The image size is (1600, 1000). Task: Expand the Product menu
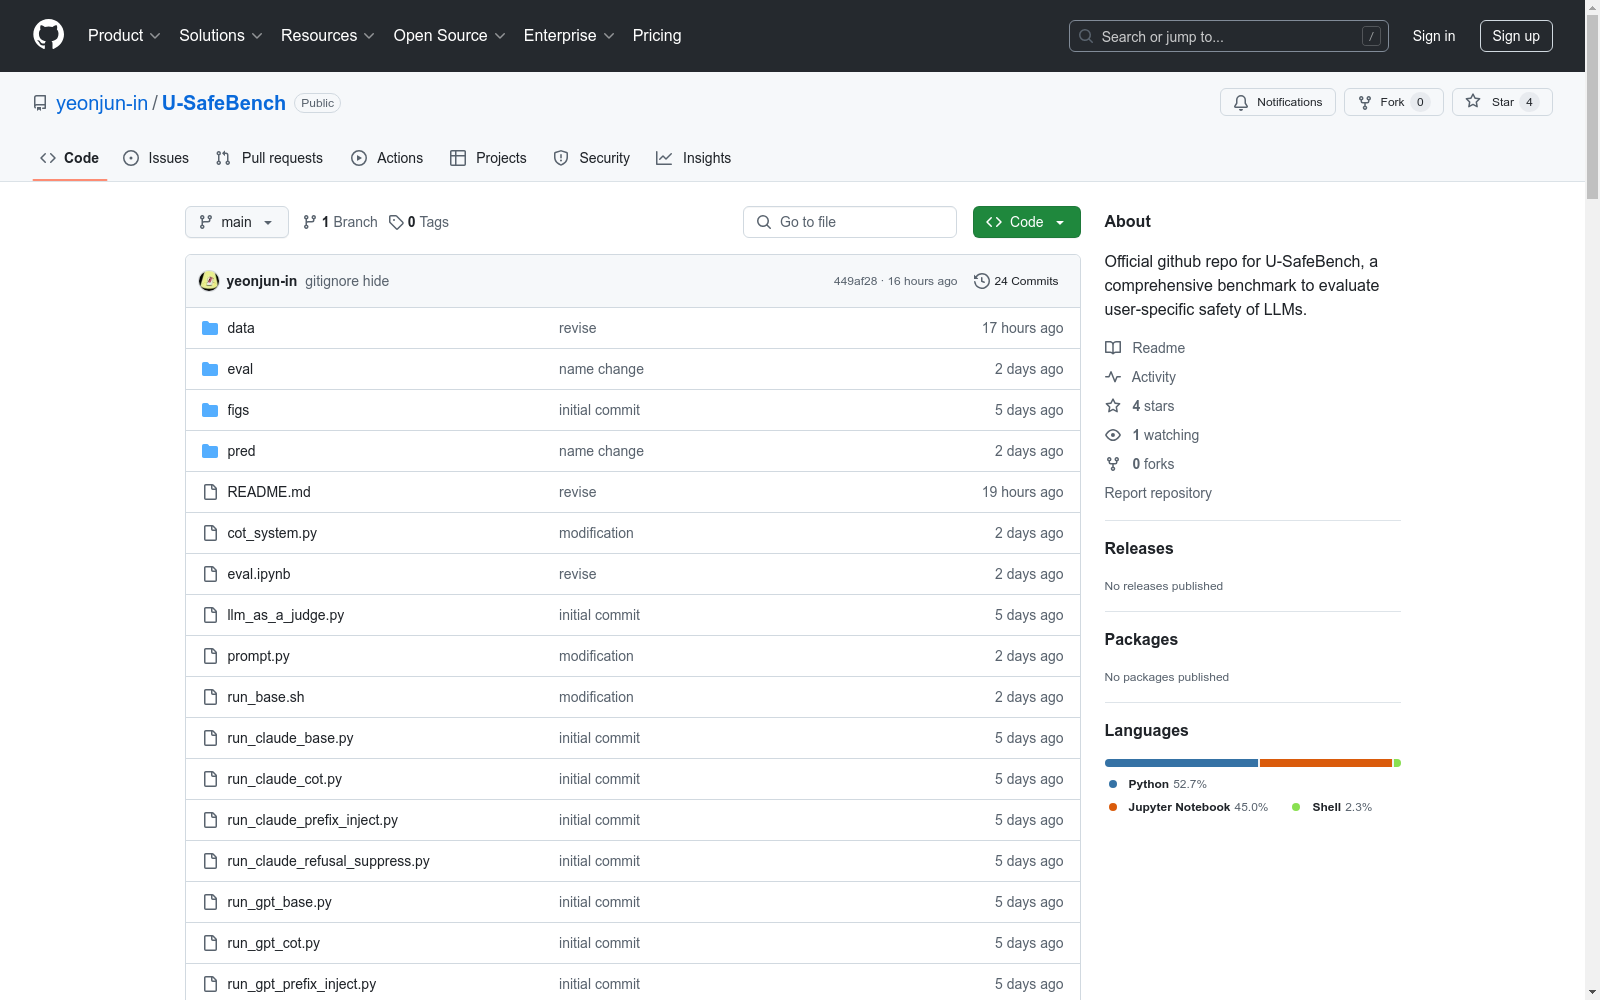[124, 36]
